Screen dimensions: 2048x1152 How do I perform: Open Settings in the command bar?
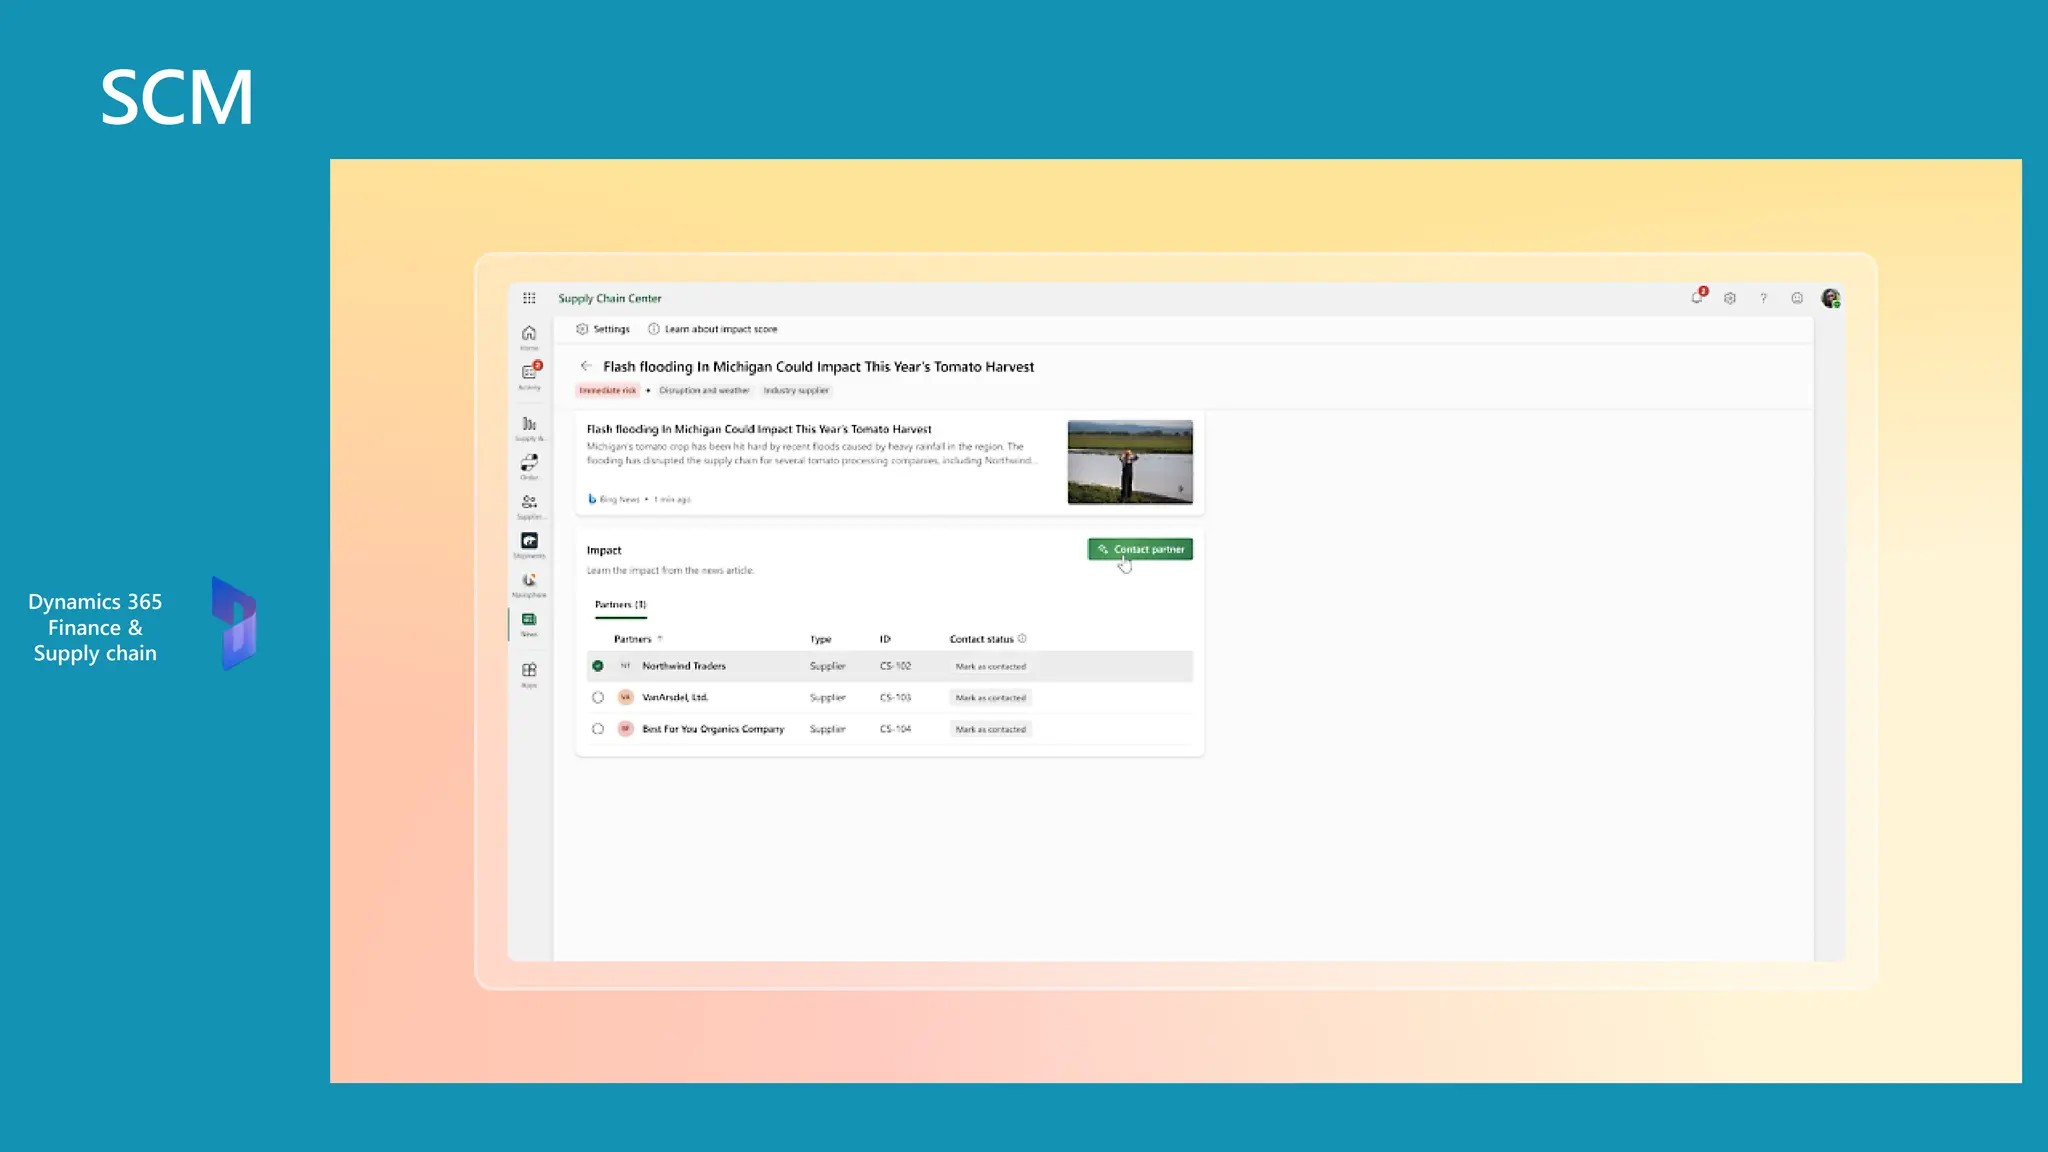[x=603, y=329]
